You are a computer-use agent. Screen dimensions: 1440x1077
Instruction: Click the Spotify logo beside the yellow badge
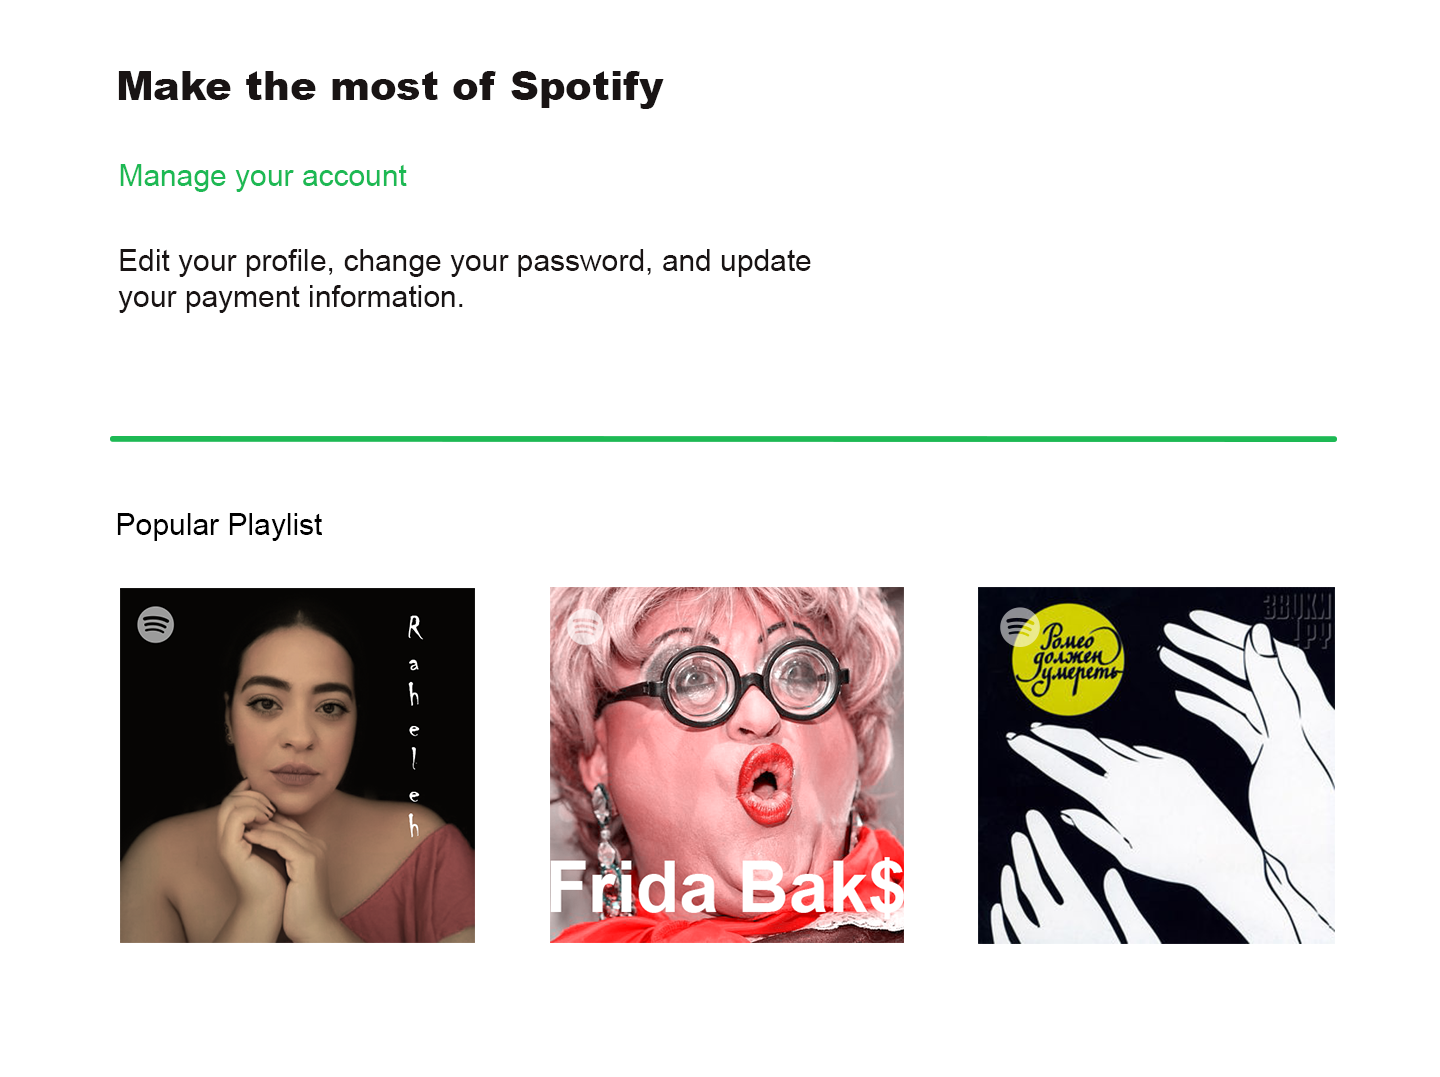click(1019, 627)
